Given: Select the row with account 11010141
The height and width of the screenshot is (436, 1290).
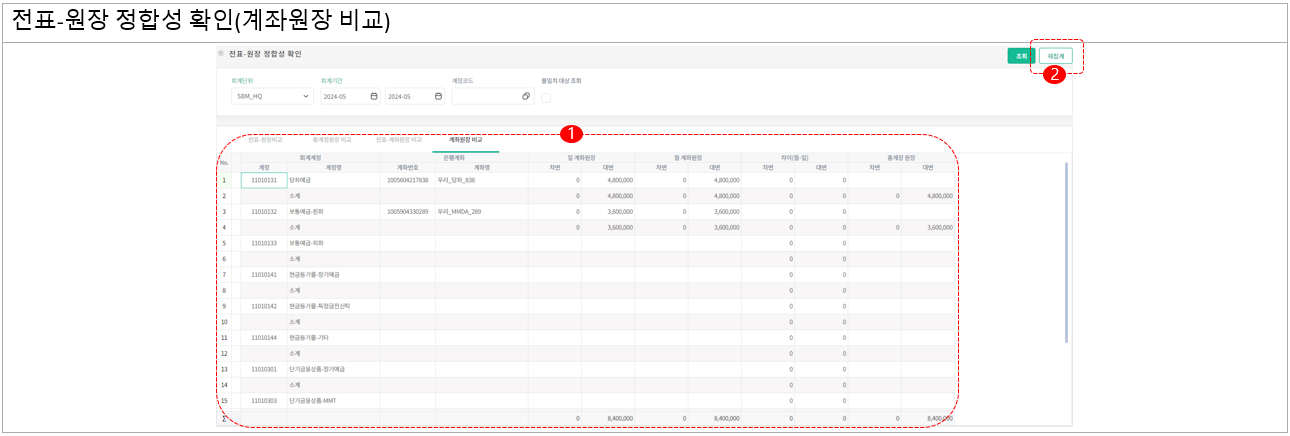Looking at the screenshot, I should tap(264, 274).
